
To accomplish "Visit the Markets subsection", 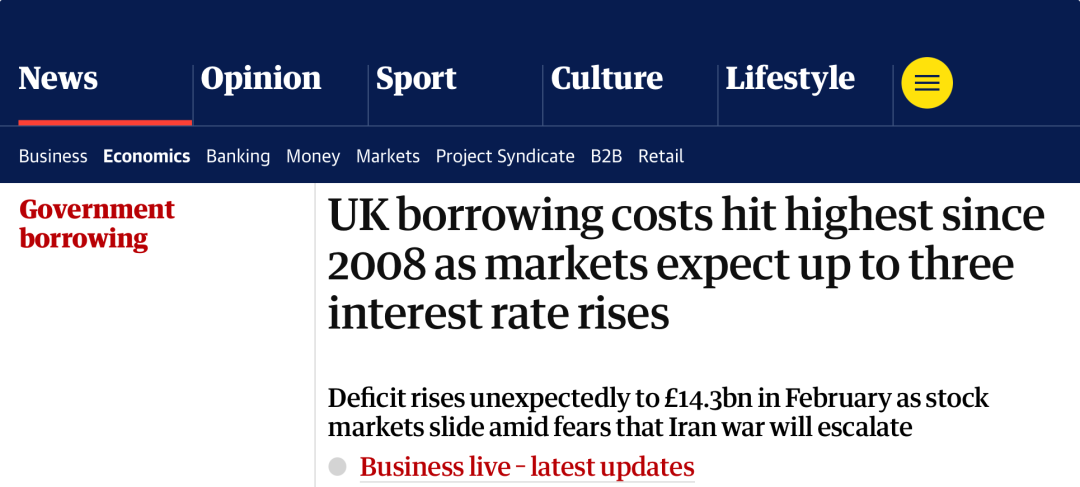I will tap(388, 156).
